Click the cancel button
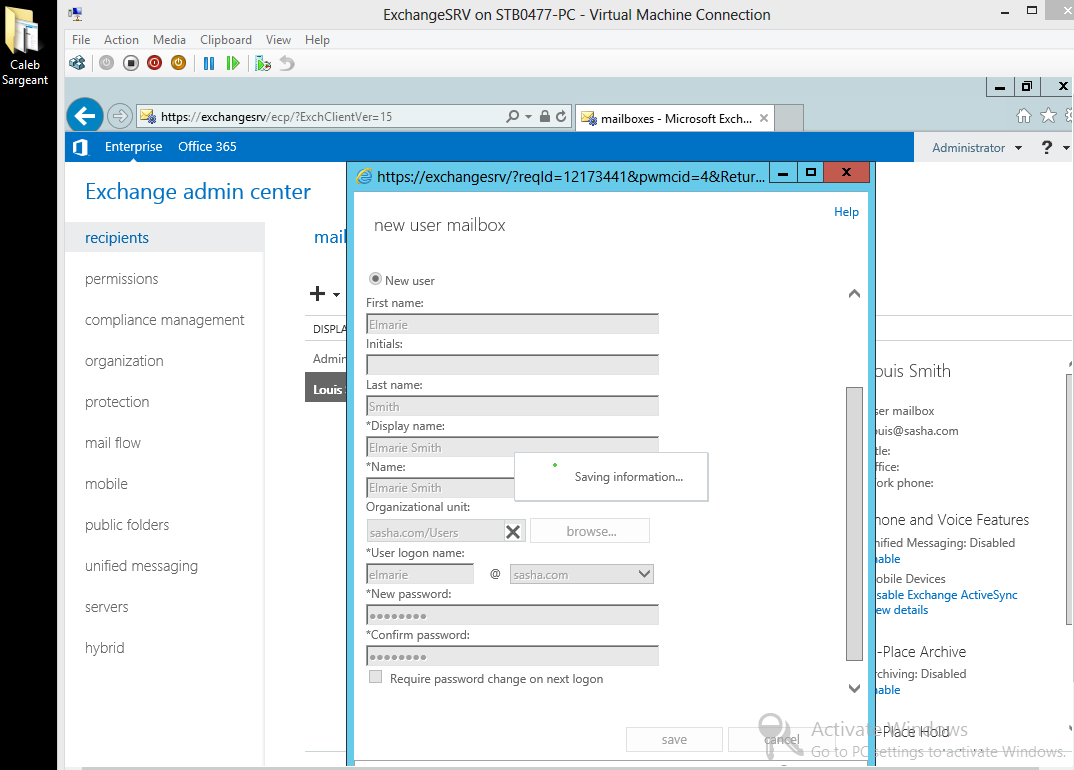Screen dimensions: 1074x770 (781, 739)
